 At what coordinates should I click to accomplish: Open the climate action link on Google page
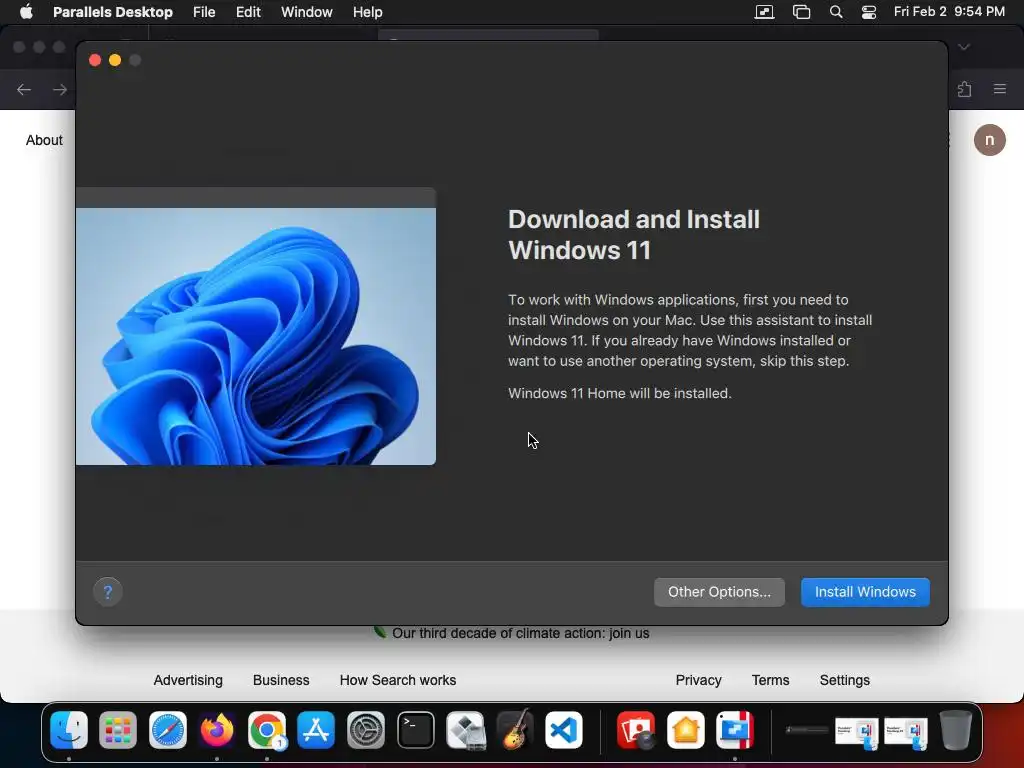(520, 633)
